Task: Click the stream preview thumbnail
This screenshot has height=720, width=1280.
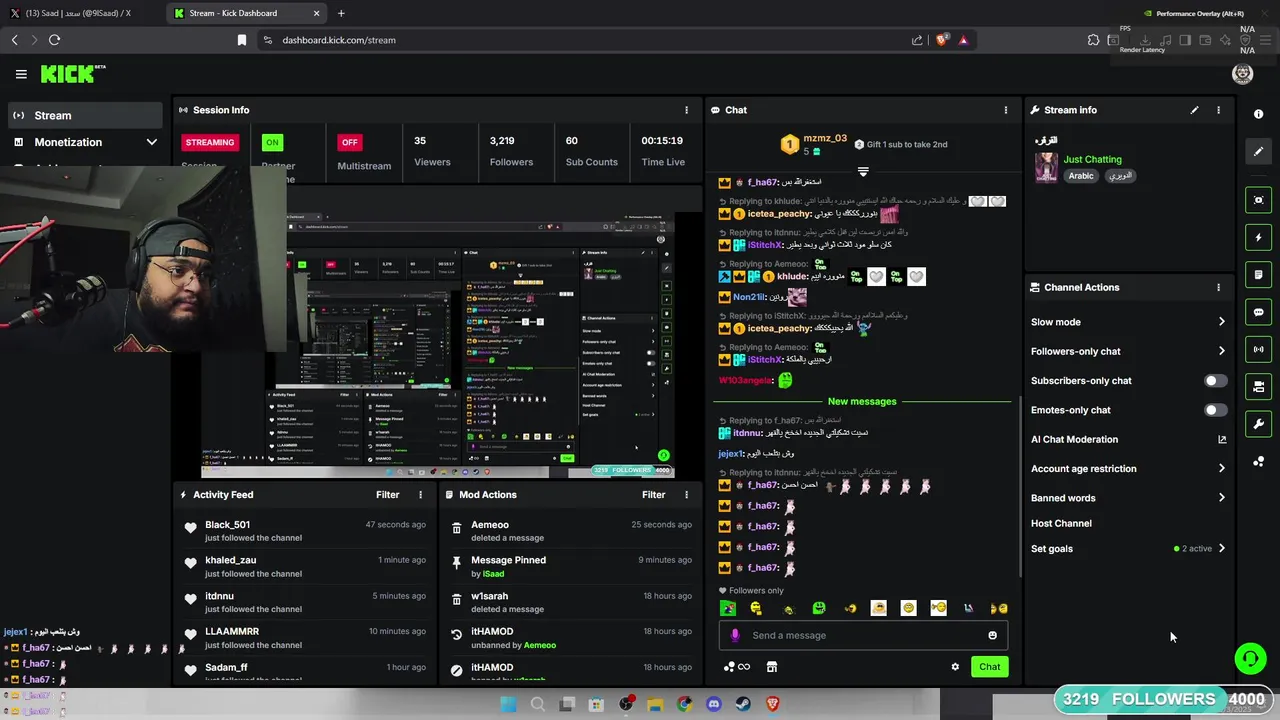Action: [x=438, y=345]
